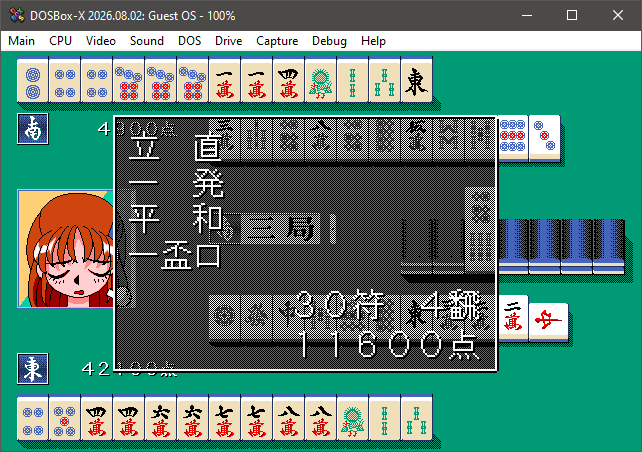The height and width of the screenshot is (452, 642).
Task: Minimize the DOSBox-X window
Action: (527, 16)
